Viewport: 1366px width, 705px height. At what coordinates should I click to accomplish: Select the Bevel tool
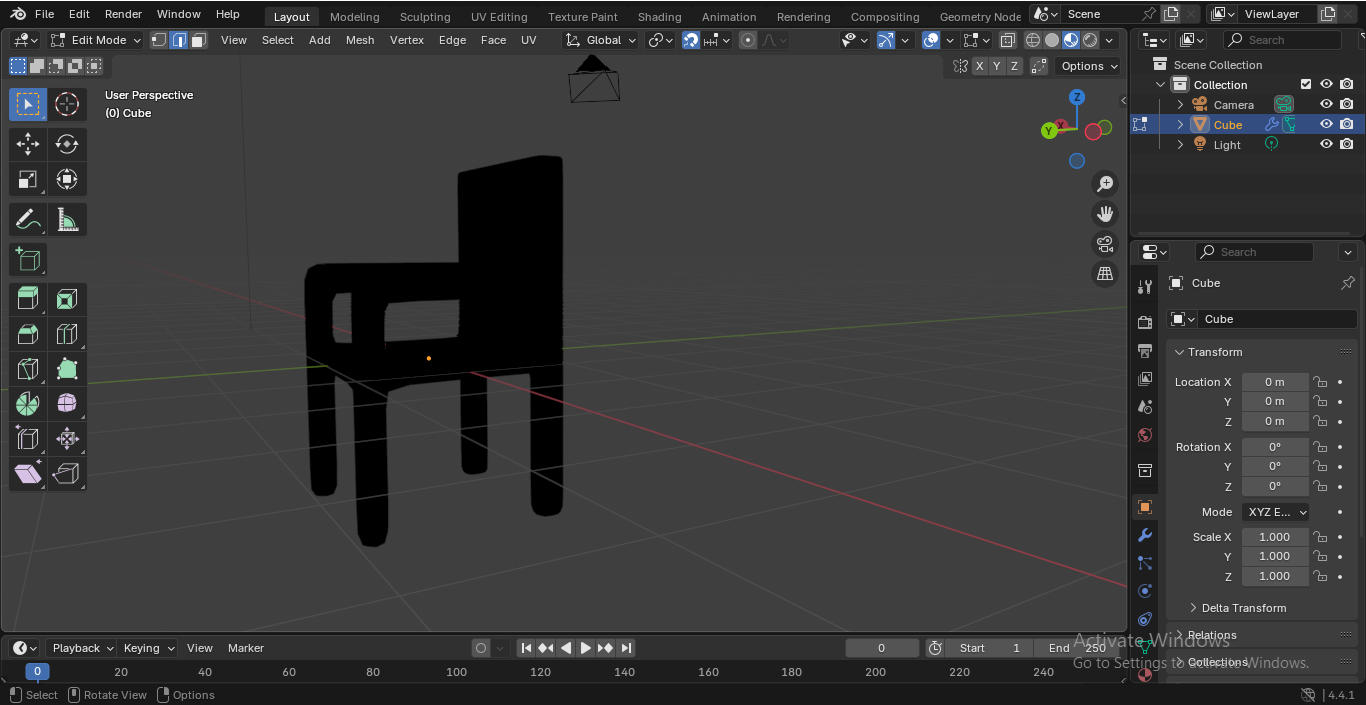coord(28,334)
